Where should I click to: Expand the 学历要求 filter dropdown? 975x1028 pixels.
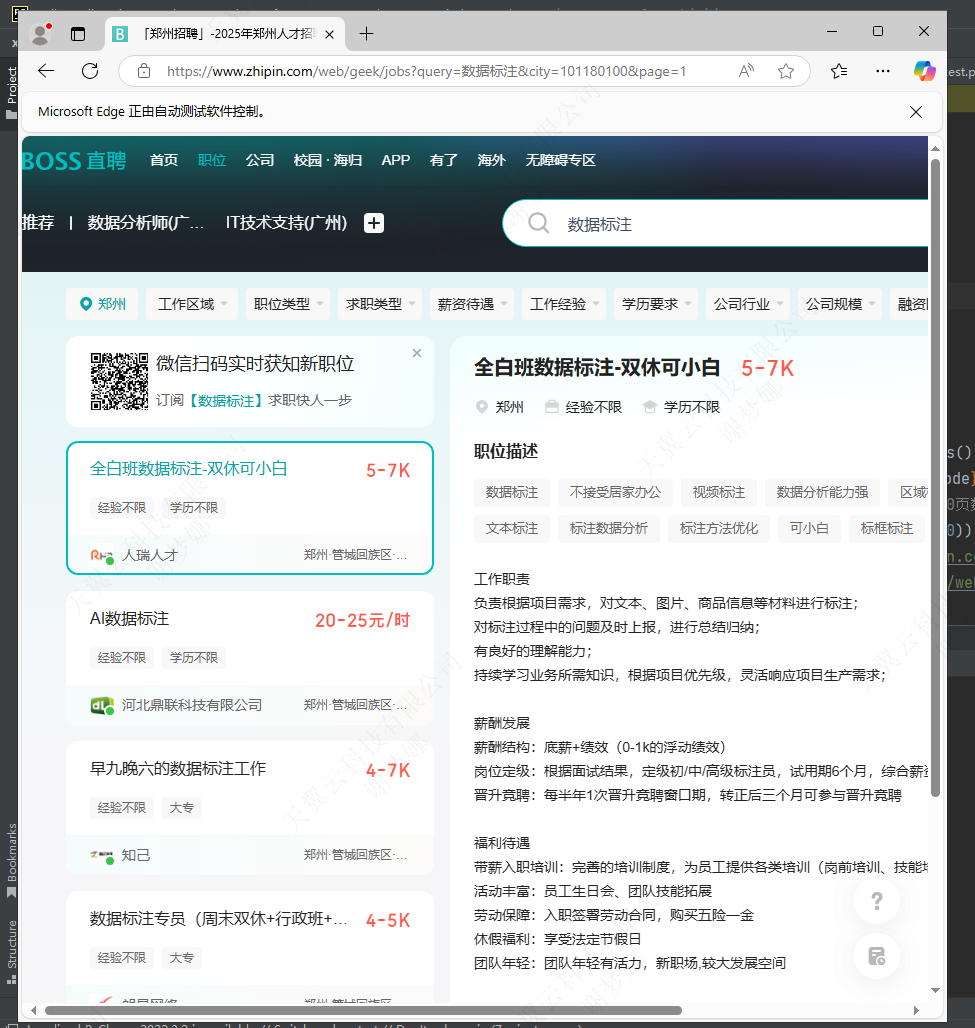656,304
